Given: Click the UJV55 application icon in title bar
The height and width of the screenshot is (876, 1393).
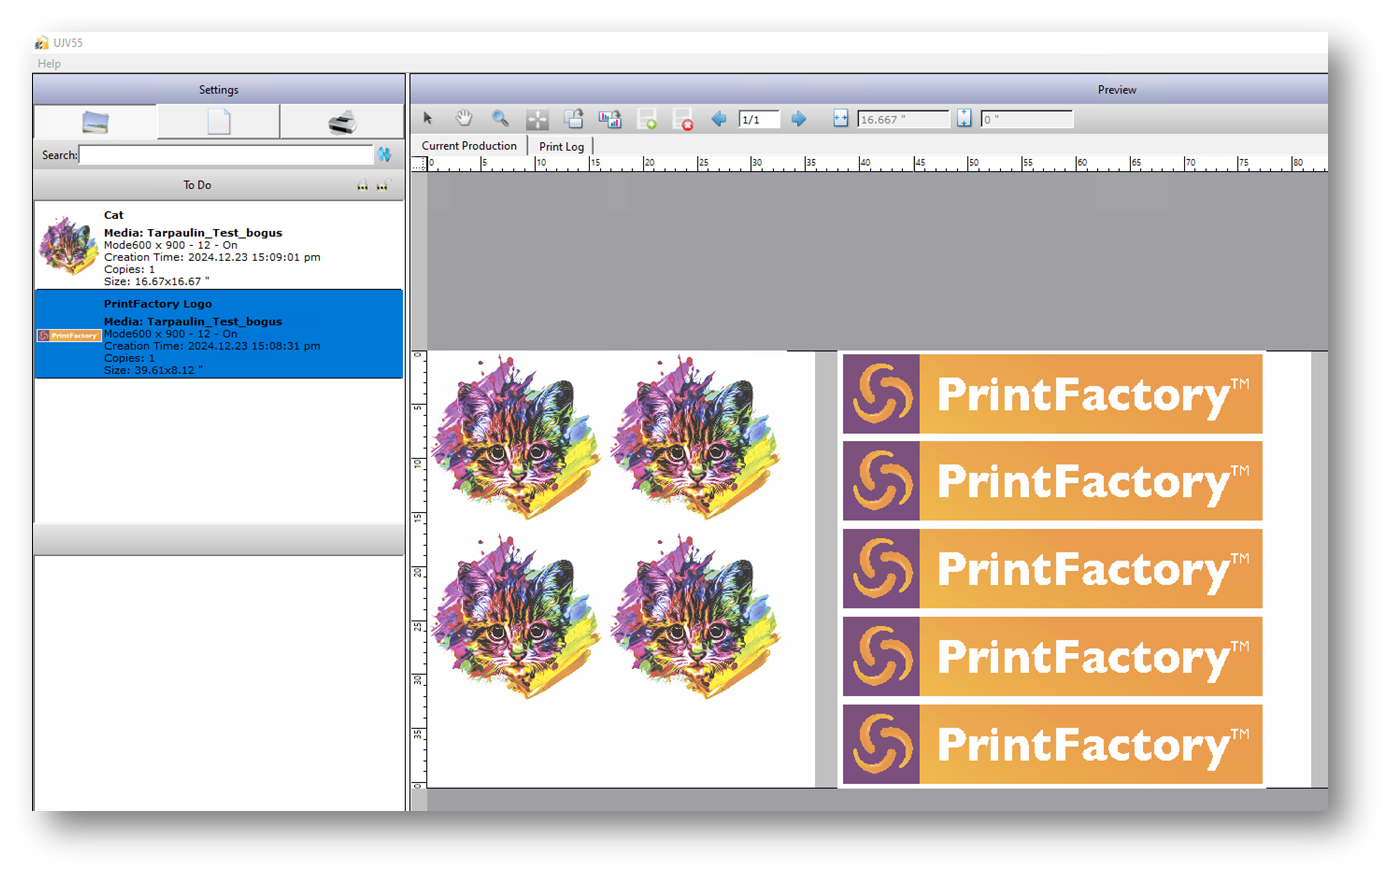Looking at the screenshot, I should click(41, 43).
